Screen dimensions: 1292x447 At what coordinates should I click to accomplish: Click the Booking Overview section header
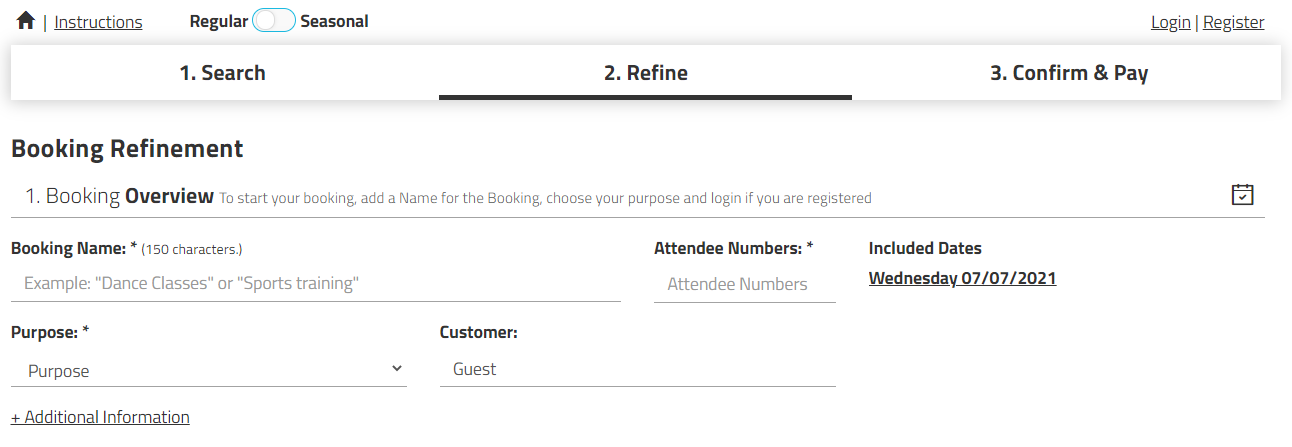pyautogui.click(x=120, y=196)
